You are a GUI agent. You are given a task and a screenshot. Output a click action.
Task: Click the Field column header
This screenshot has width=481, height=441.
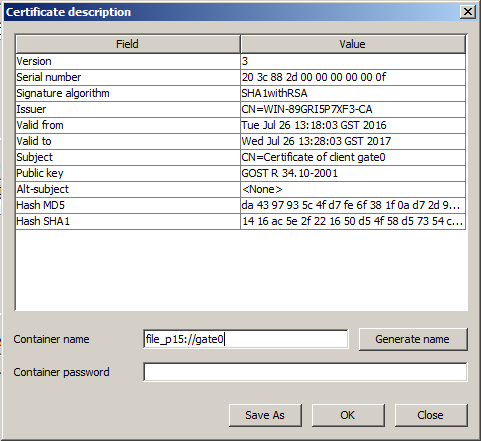click(x=128, y=44)
